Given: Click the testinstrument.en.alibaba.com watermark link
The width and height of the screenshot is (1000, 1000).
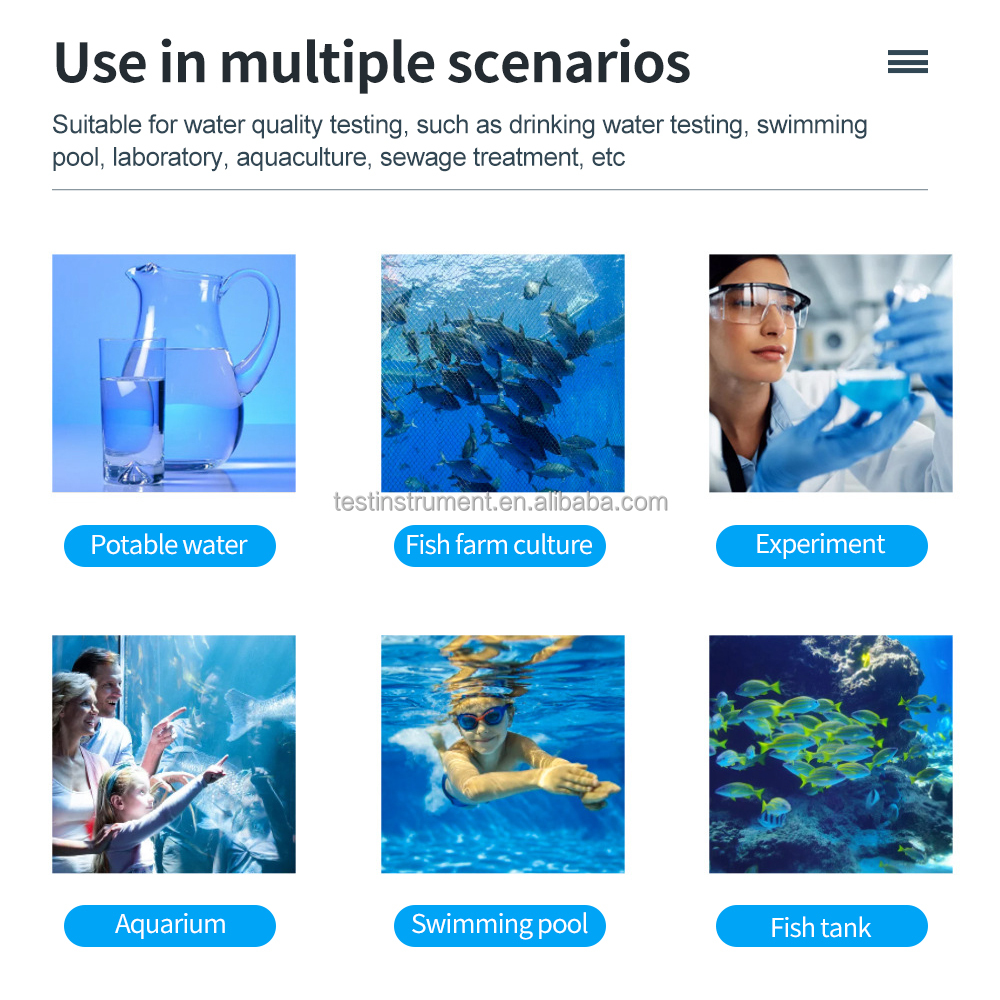Looking at the screenshot, I should [x=501, y=503].
